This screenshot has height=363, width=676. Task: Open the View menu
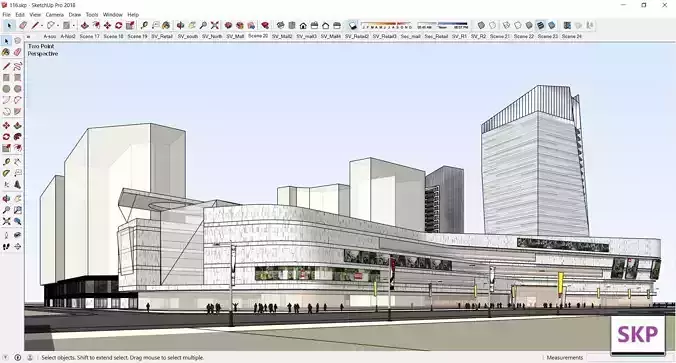pos(35,14)
